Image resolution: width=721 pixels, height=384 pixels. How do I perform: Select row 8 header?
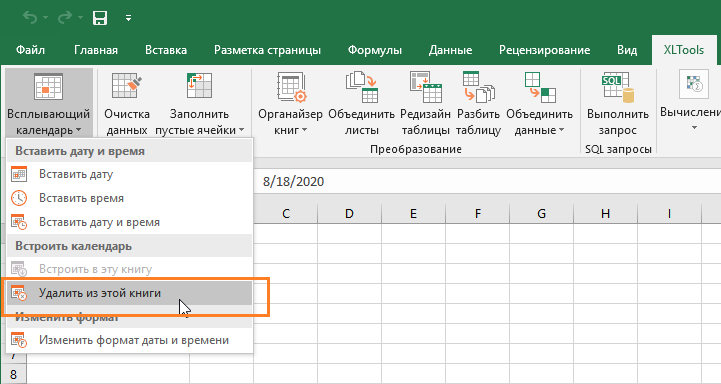pos(13,374)
